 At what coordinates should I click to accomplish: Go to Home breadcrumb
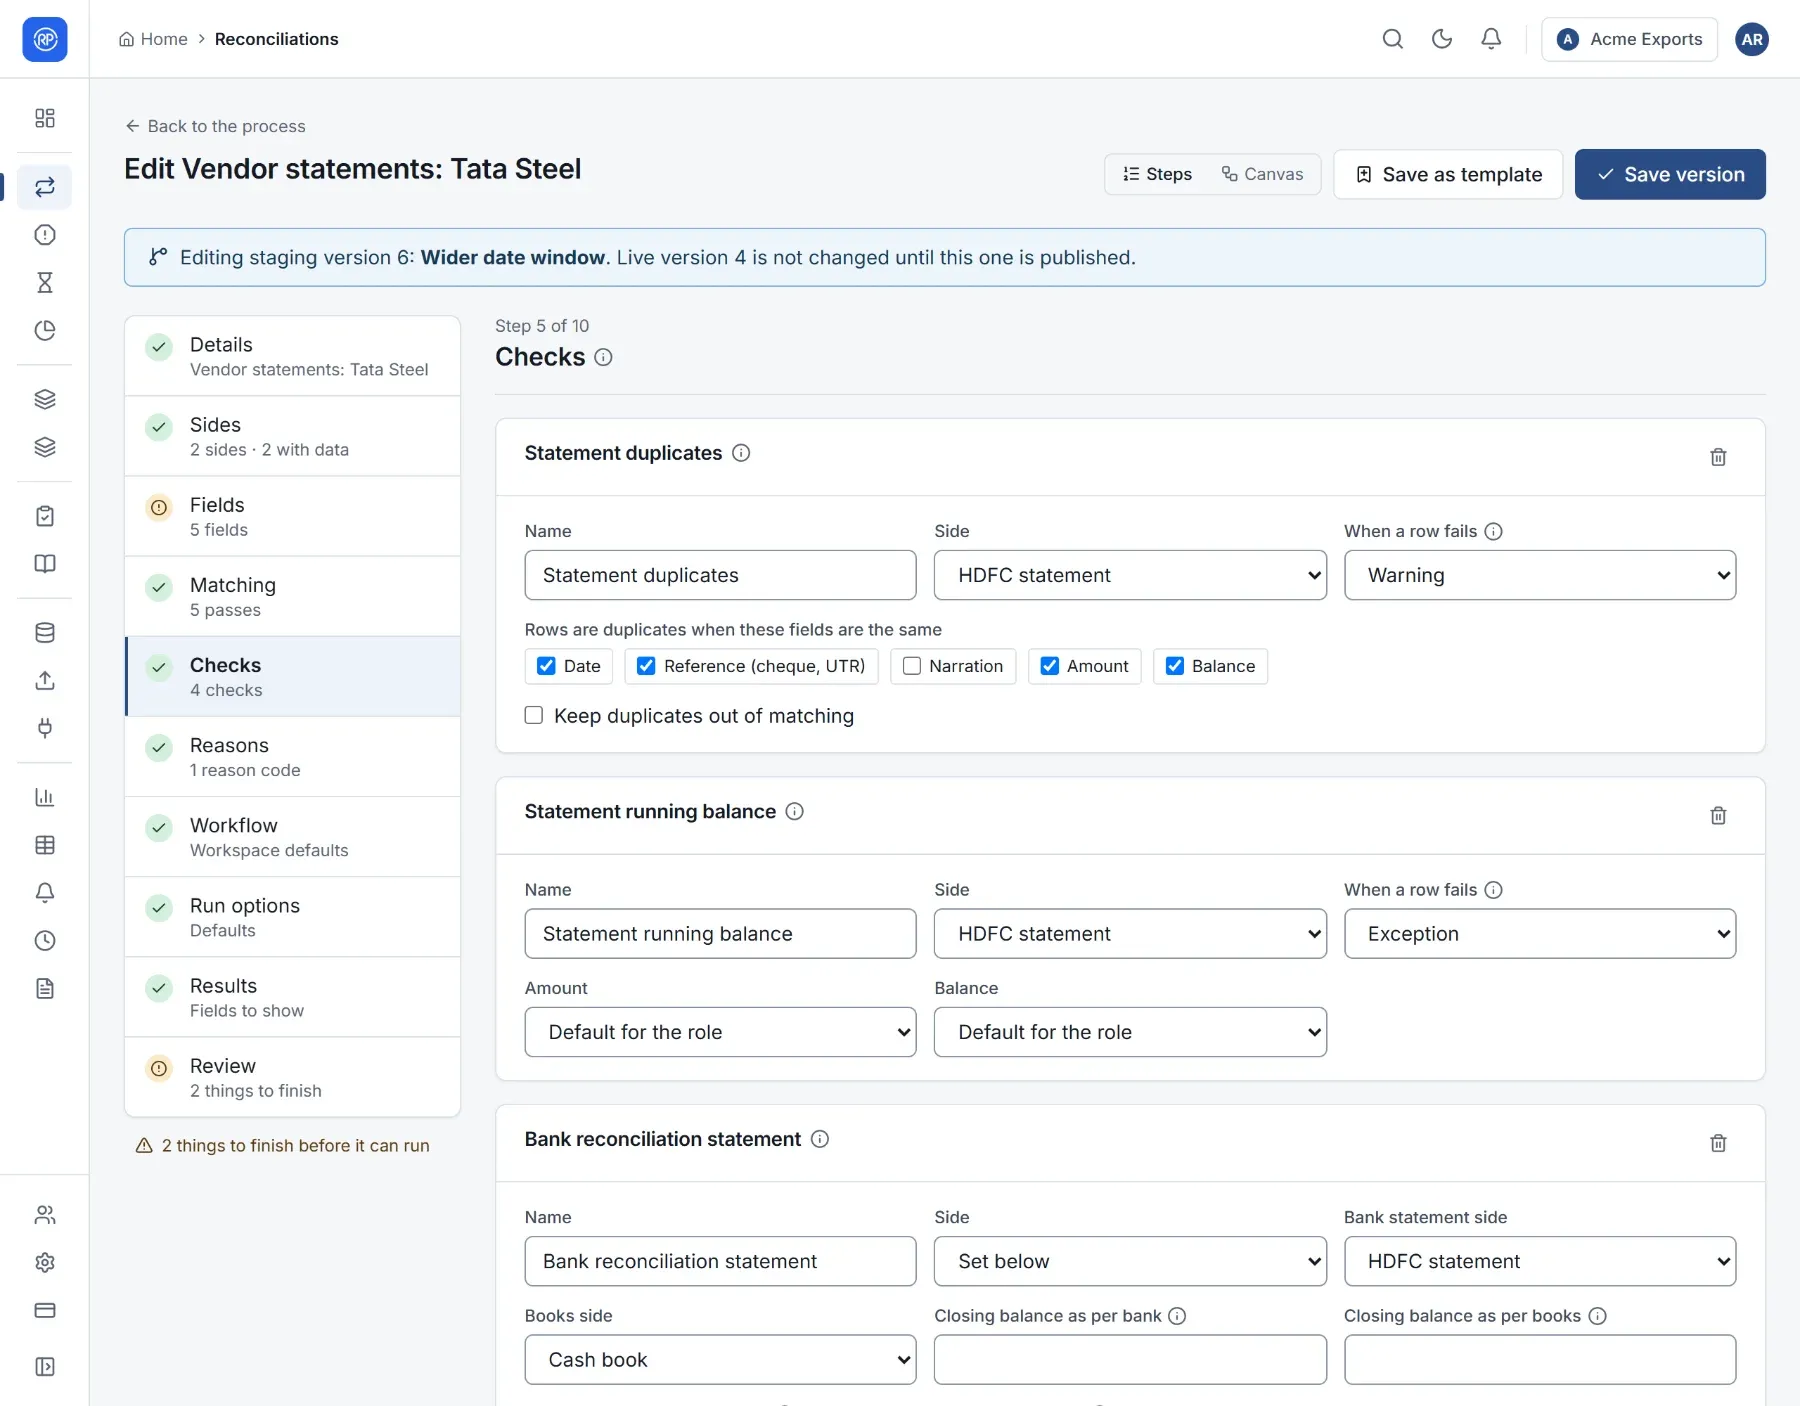click(x=153, y=39)
